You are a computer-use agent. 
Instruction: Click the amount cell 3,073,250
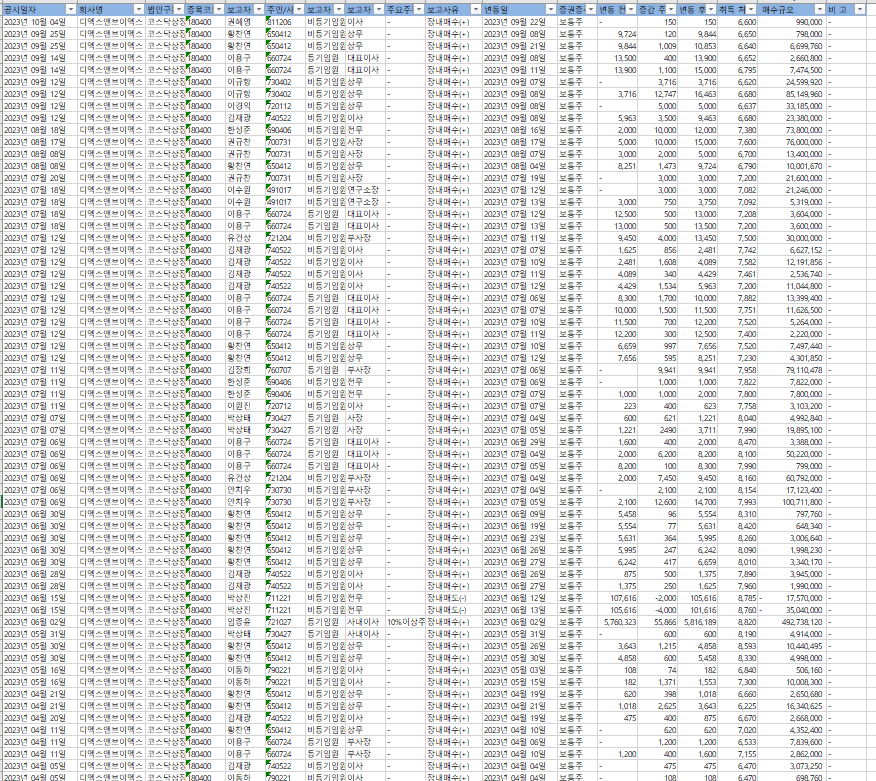point(792,766)
